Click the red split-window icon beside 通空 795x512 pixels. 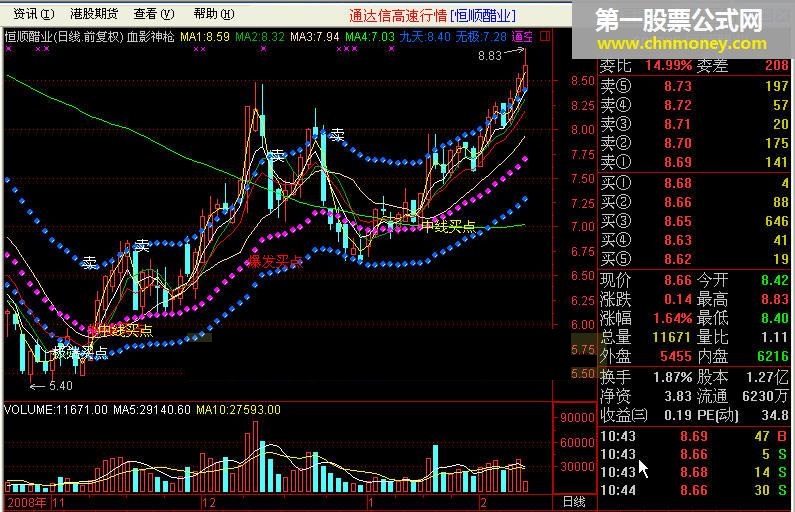click(x=545, y=36)
